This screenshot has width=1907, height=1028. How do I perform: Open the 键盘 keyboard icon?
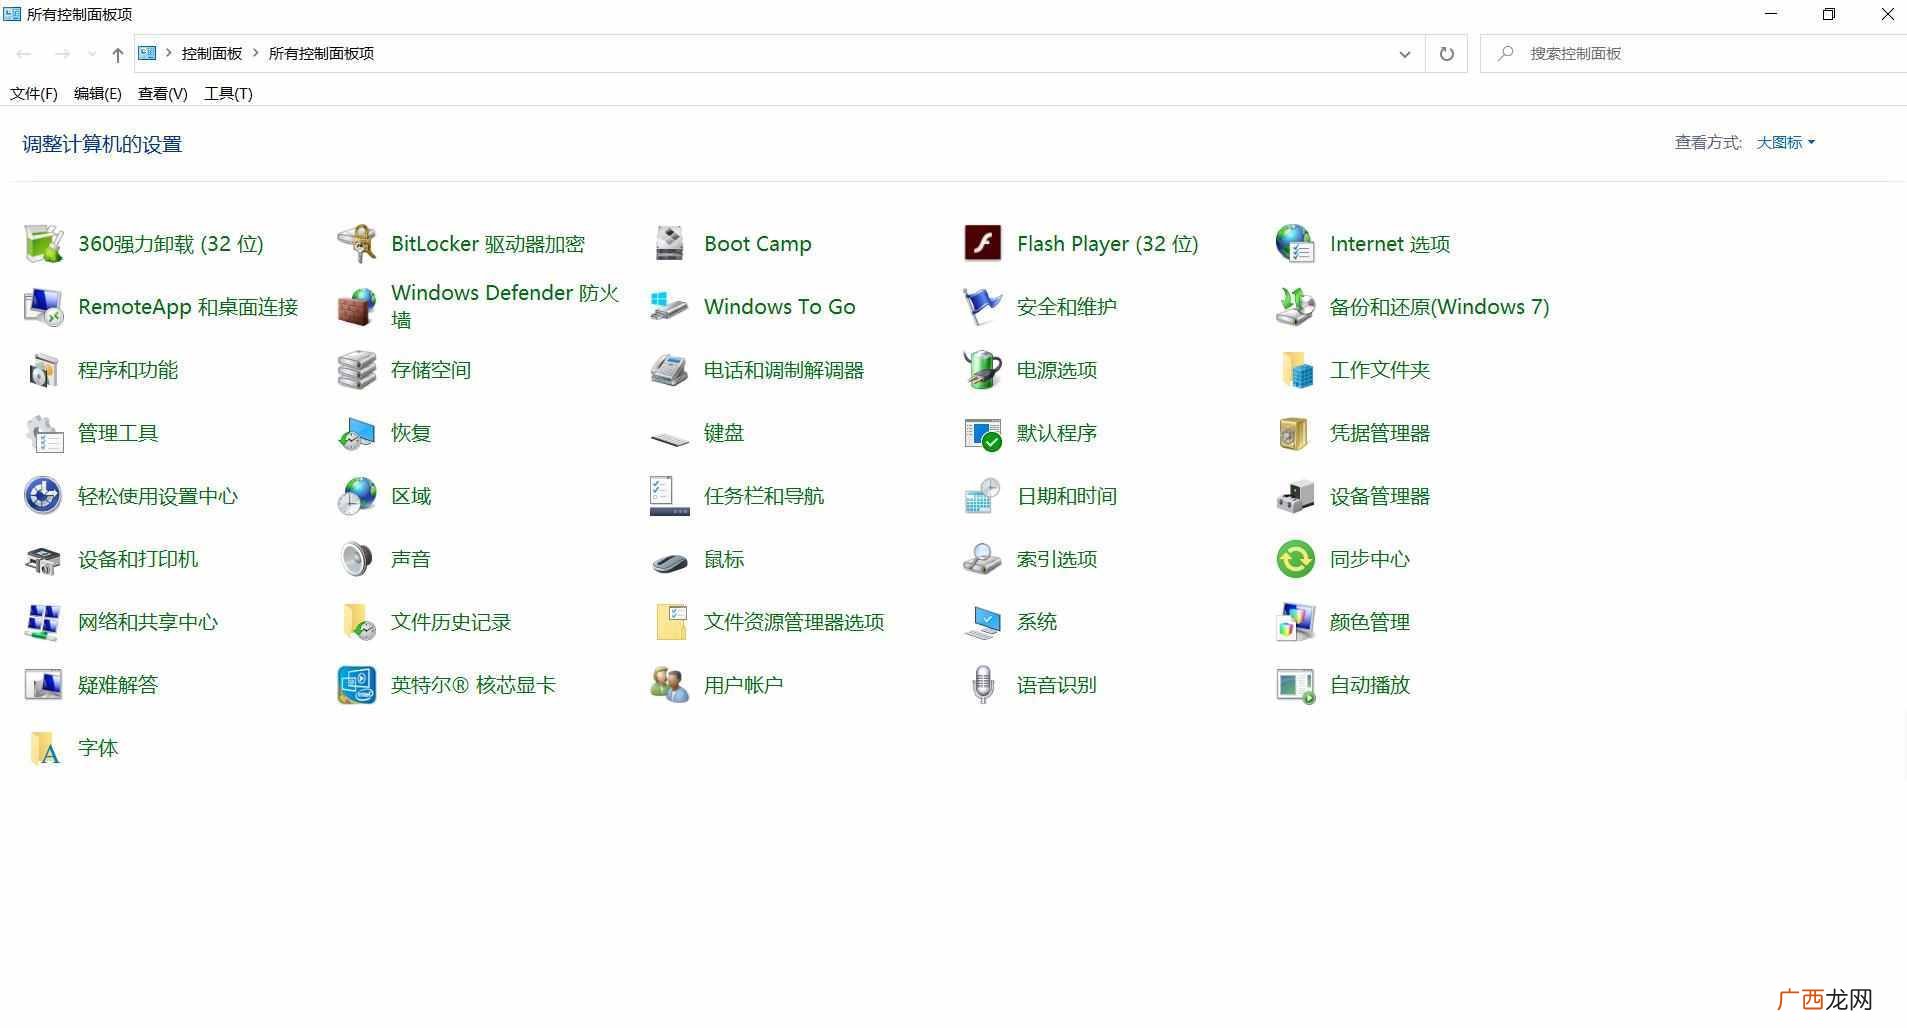tap(669, 437)
